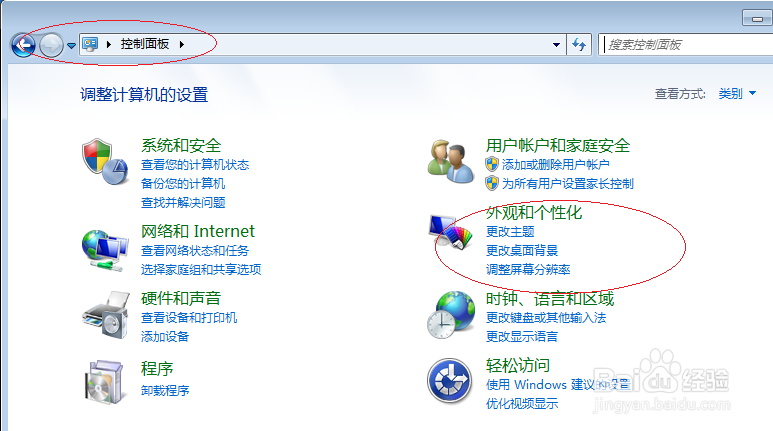Focus the 搜索控制面板 search field

(686, 45)
